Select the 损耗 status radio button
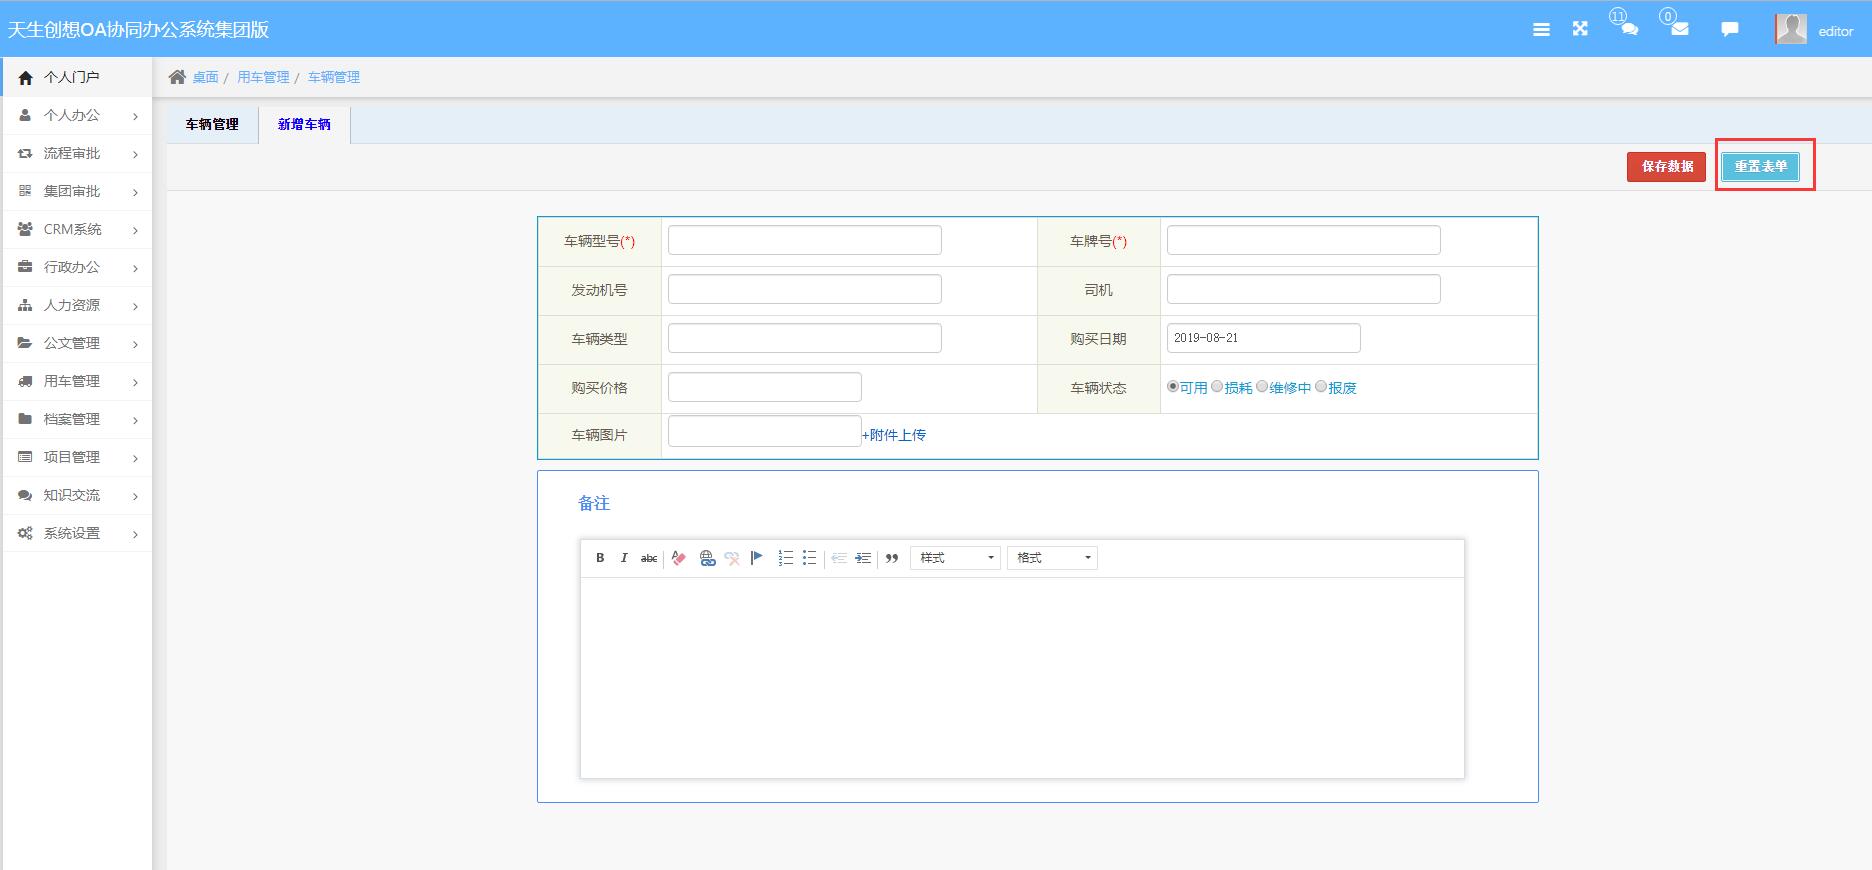1872x870 pixels. pyautogui.click(x=1217, y=386)
